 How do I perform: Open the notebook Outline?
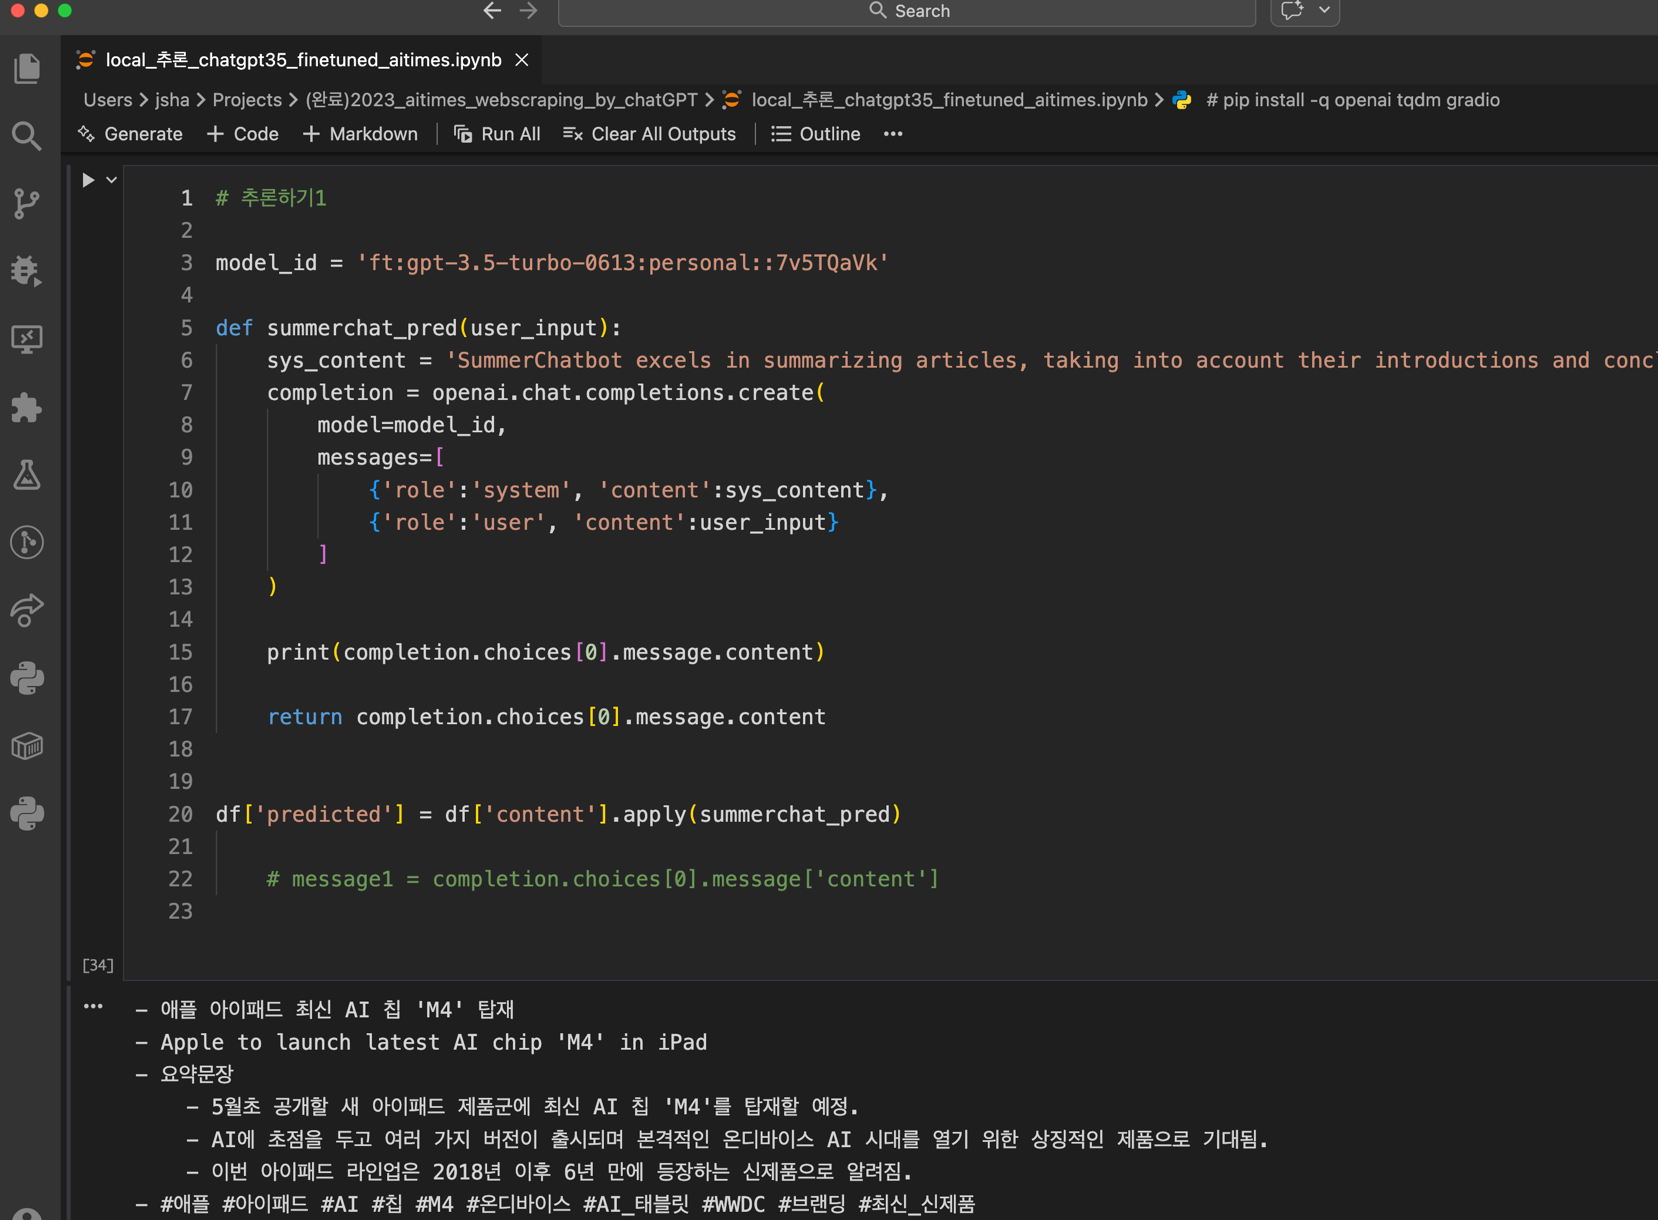[x=816, y=134]
